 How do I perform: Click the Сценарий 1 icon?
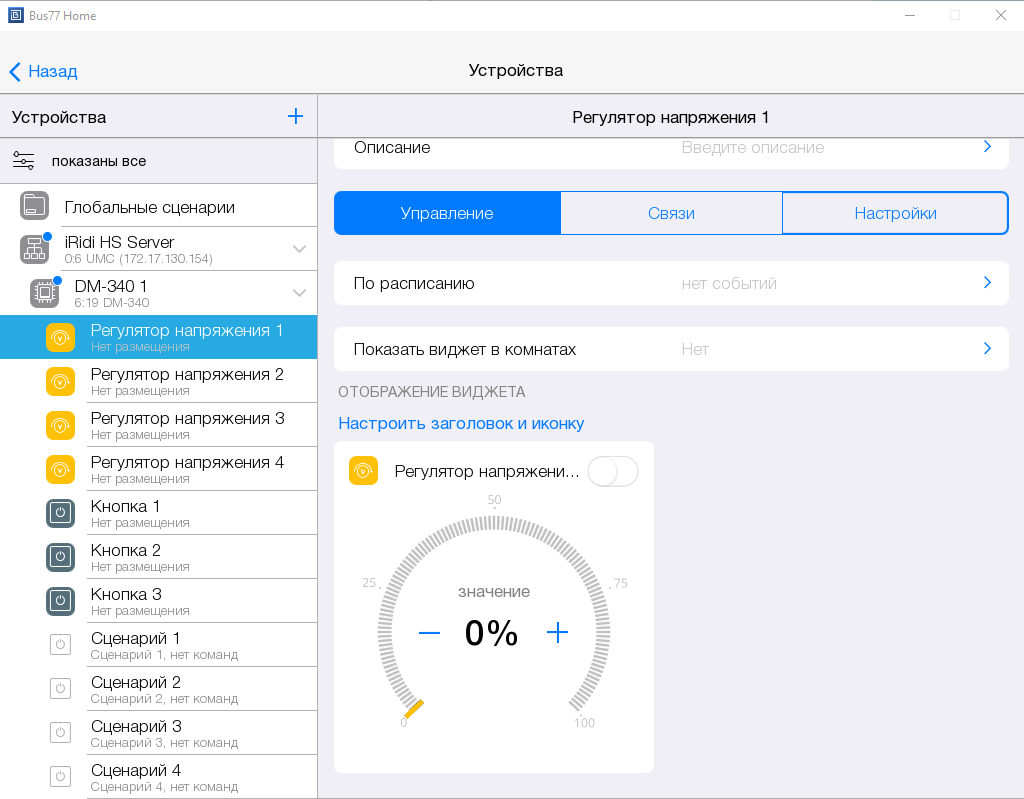60,645
